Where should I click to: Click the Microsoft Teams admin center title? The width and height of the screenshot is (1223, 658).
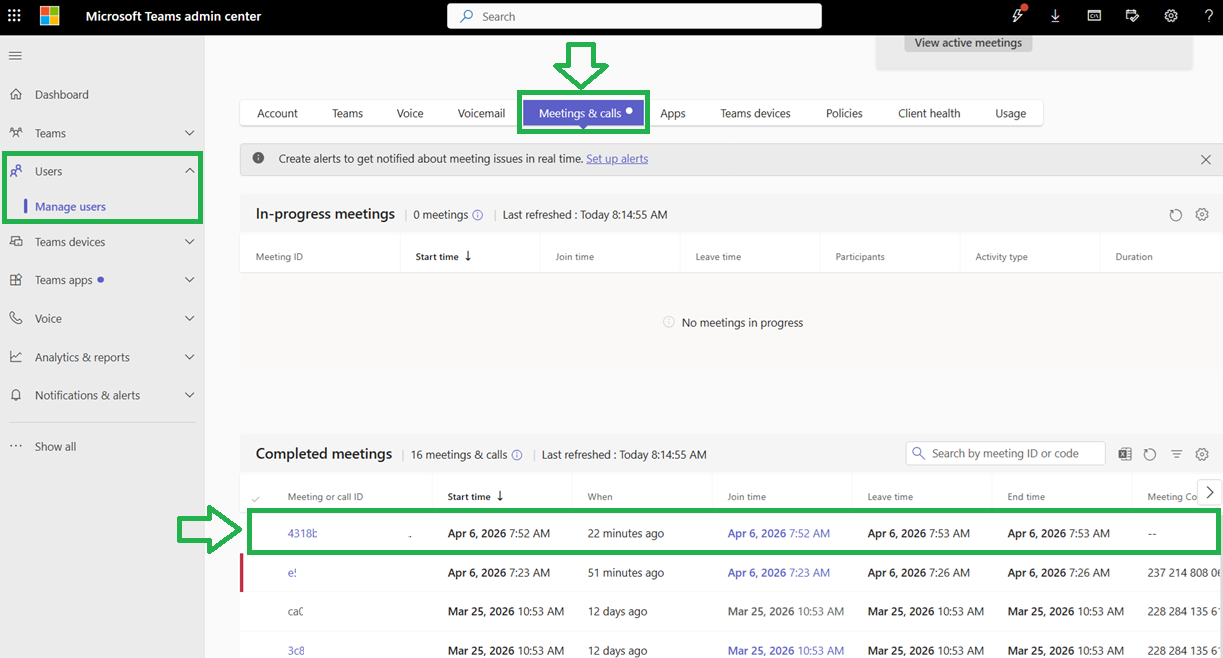[173, 16]
